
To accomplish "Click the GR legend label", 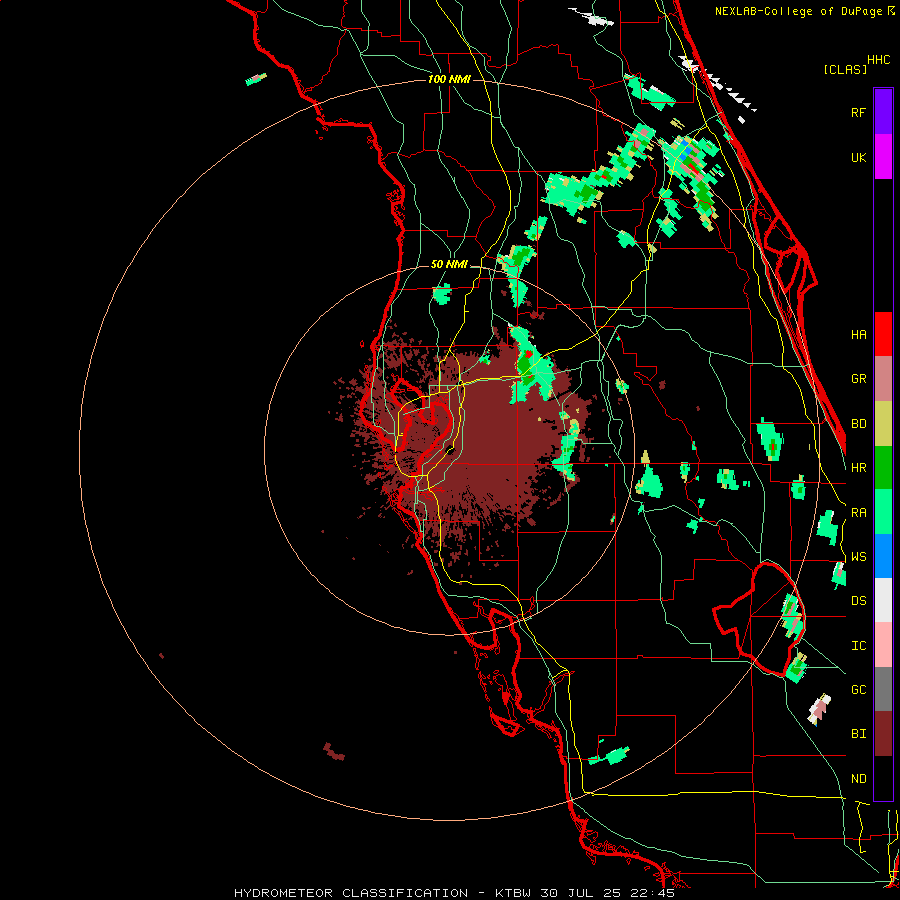I will [858, 379].
